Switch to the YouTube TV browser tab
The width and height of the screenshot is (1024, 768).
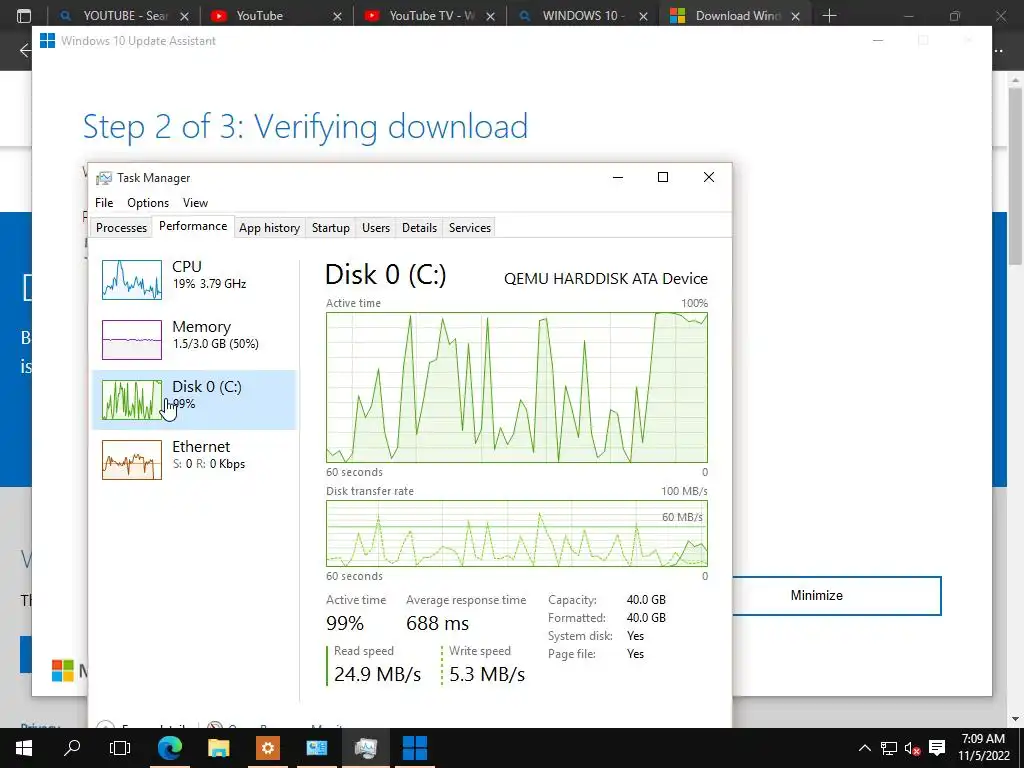point(428,16)
